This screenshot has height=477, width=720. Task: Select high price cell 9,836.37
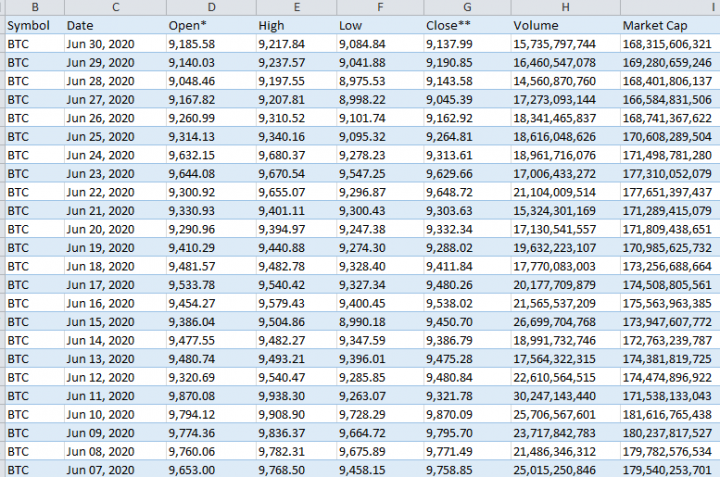point(297,433)
